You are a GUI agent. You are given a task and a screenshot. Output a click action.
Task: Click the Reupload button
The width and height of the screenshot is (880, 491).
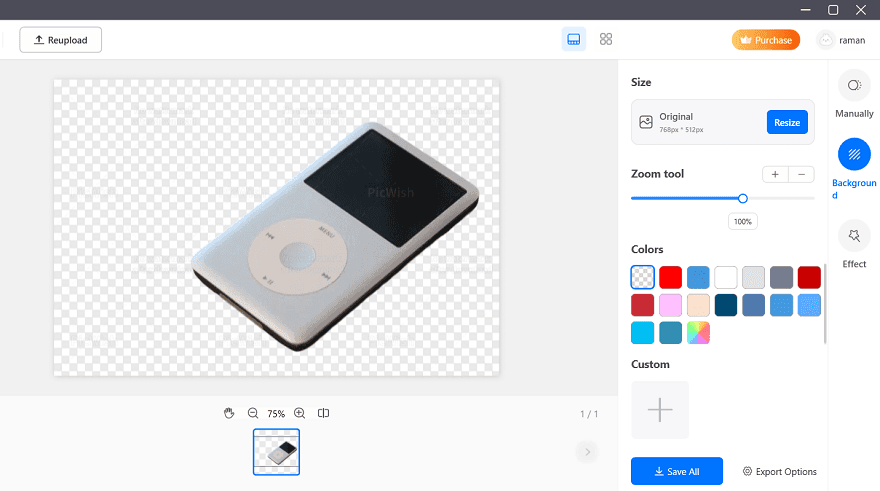(61, 40)
